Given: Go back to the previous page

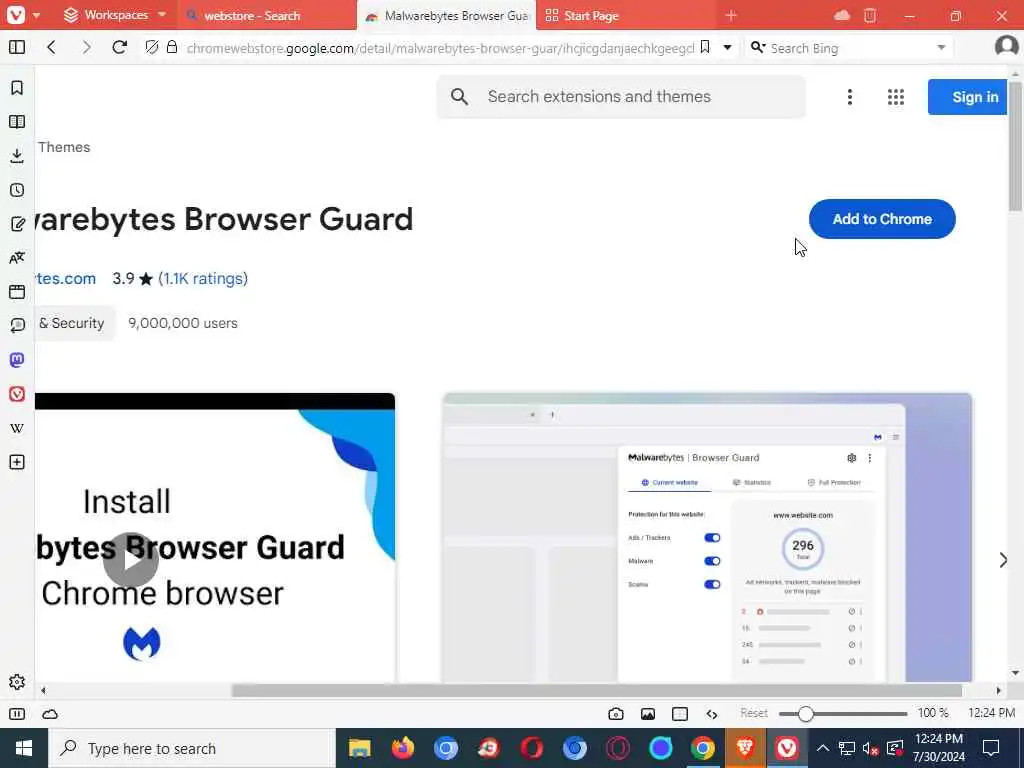Looking at the screenshot, I should (51, 47).
